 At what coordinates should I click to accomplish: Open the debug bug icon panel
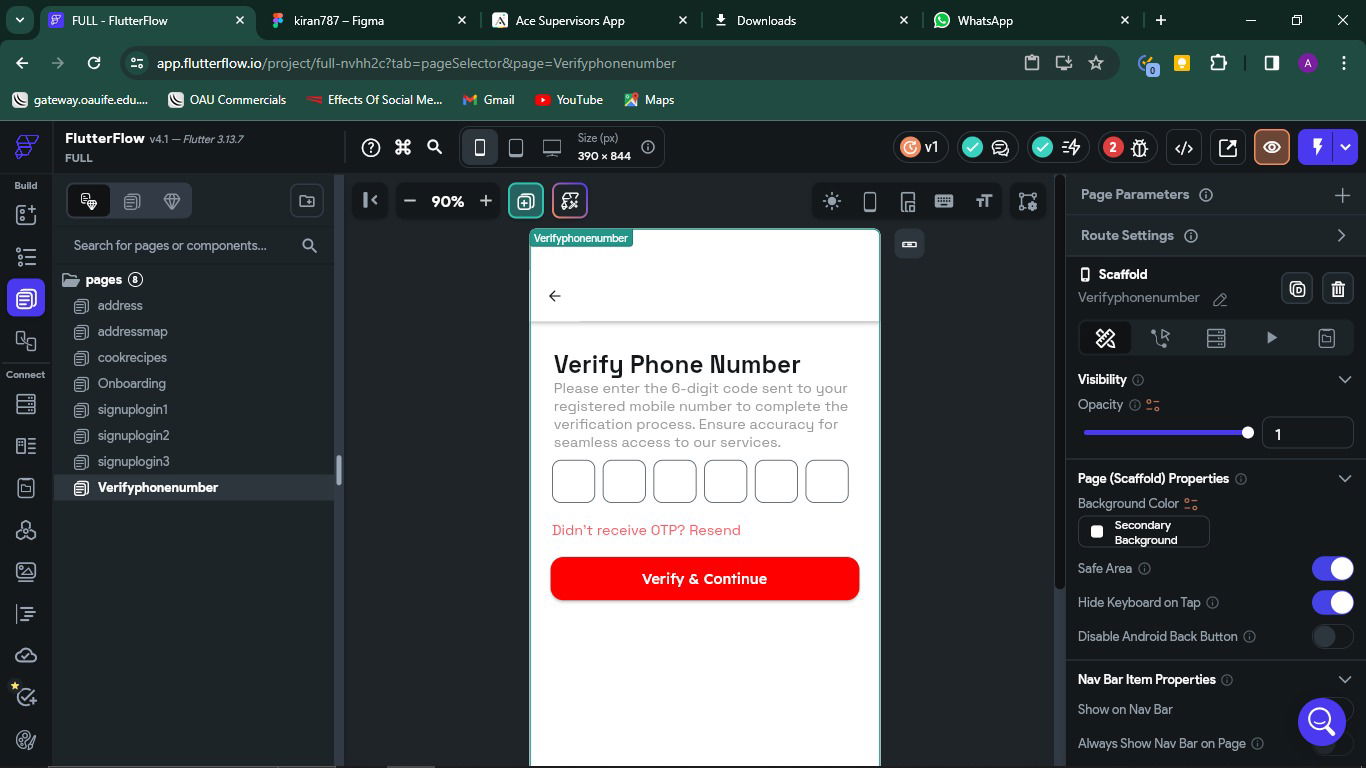click(1139, 148)
